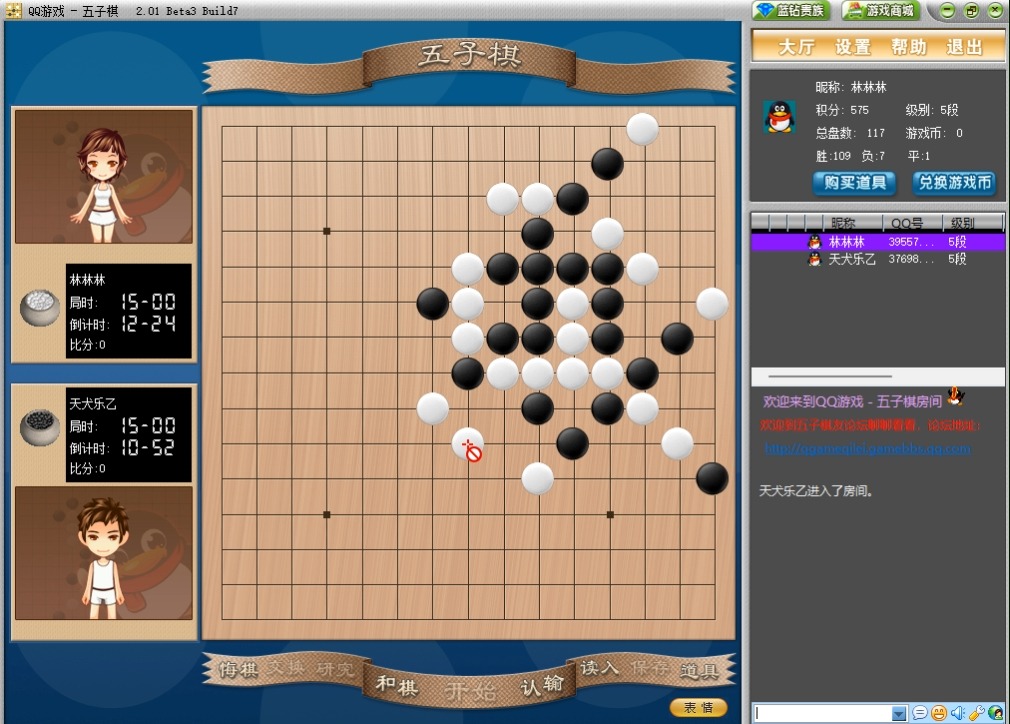
Task: Click the male player avatar of 天犬乐乙
Action: point(104,553)
